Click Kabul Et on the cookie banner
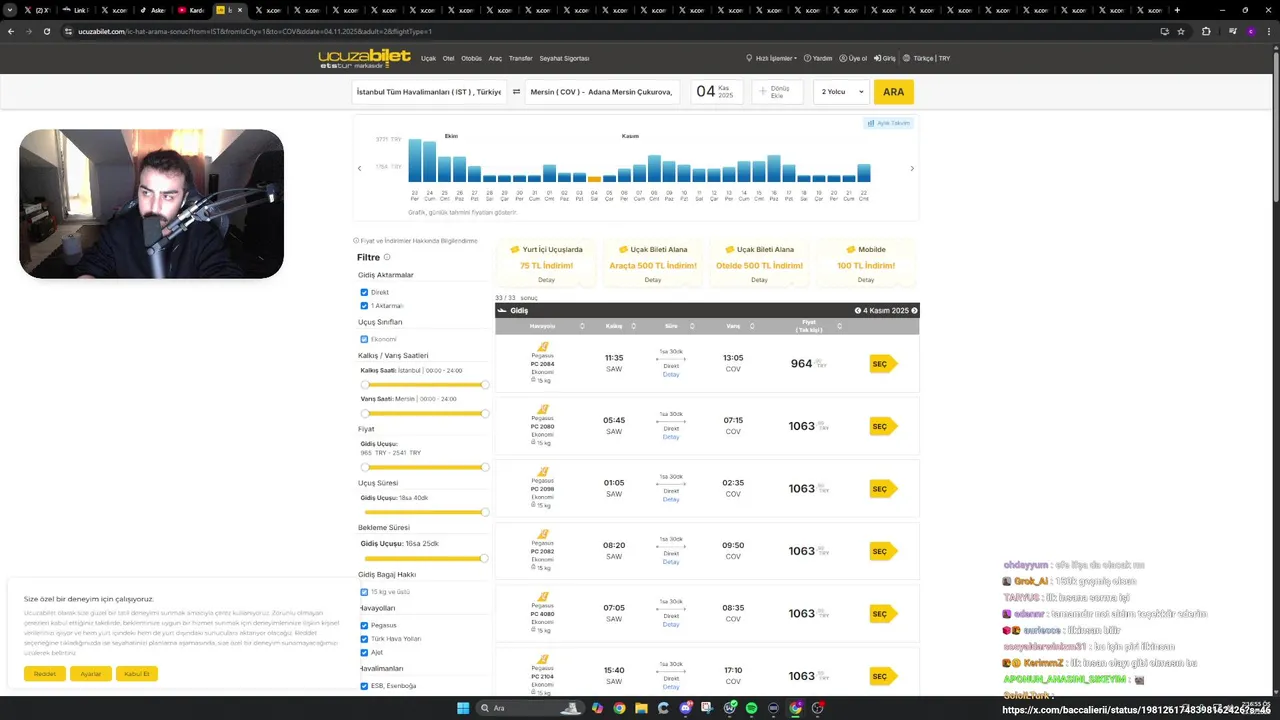 pos(137,674)
